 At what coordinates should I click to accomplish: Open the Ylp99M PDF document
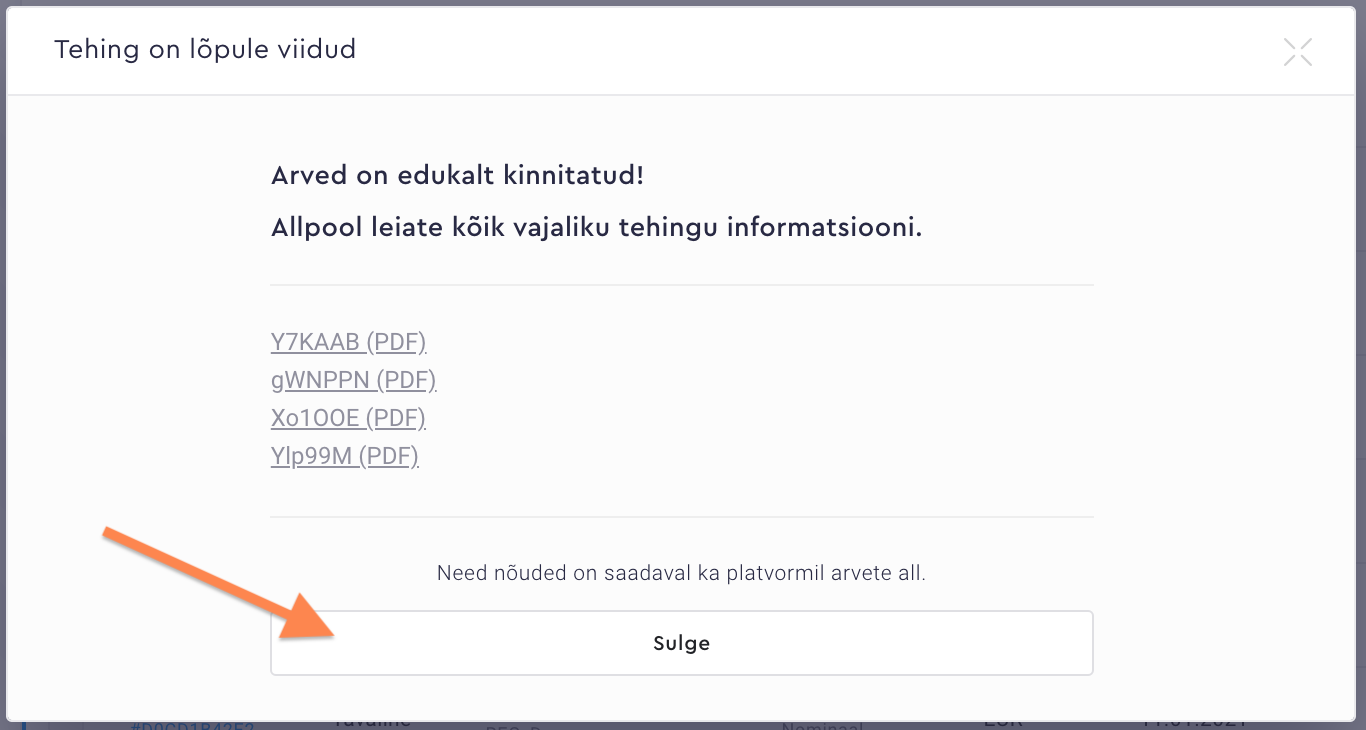pos(344,455)
